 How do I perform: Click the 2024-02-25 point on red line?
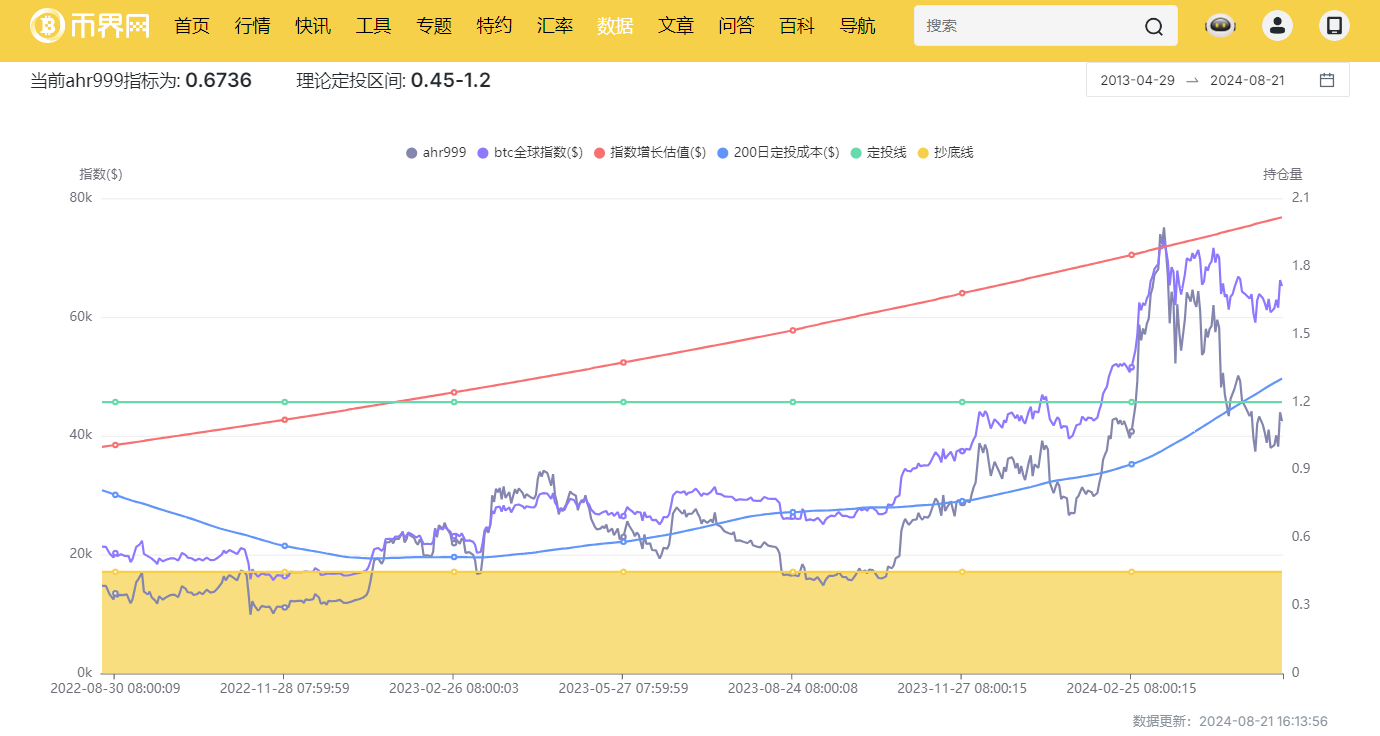[x=1131, y=255]
